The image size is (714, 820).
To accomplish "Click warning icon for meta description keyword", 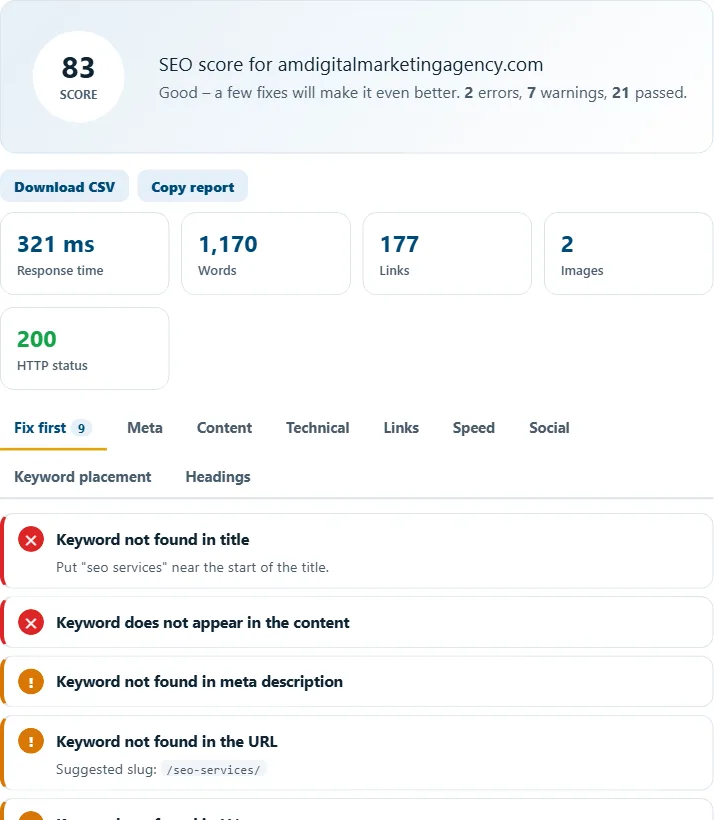I will click(x=31, y=682).
